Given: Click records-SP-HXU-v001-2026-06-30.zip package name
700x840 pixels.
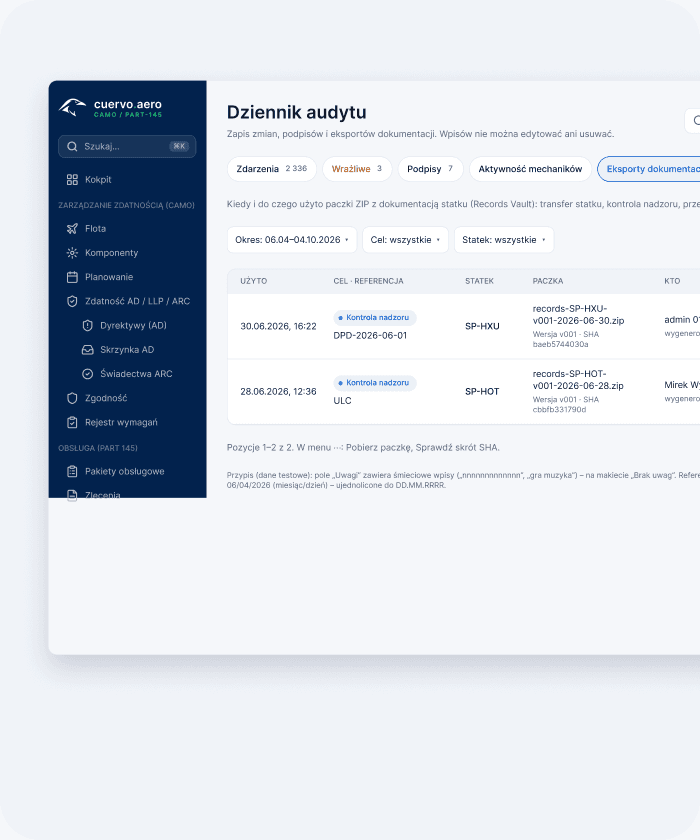Looking at the screenshot, I should (578, 314).
